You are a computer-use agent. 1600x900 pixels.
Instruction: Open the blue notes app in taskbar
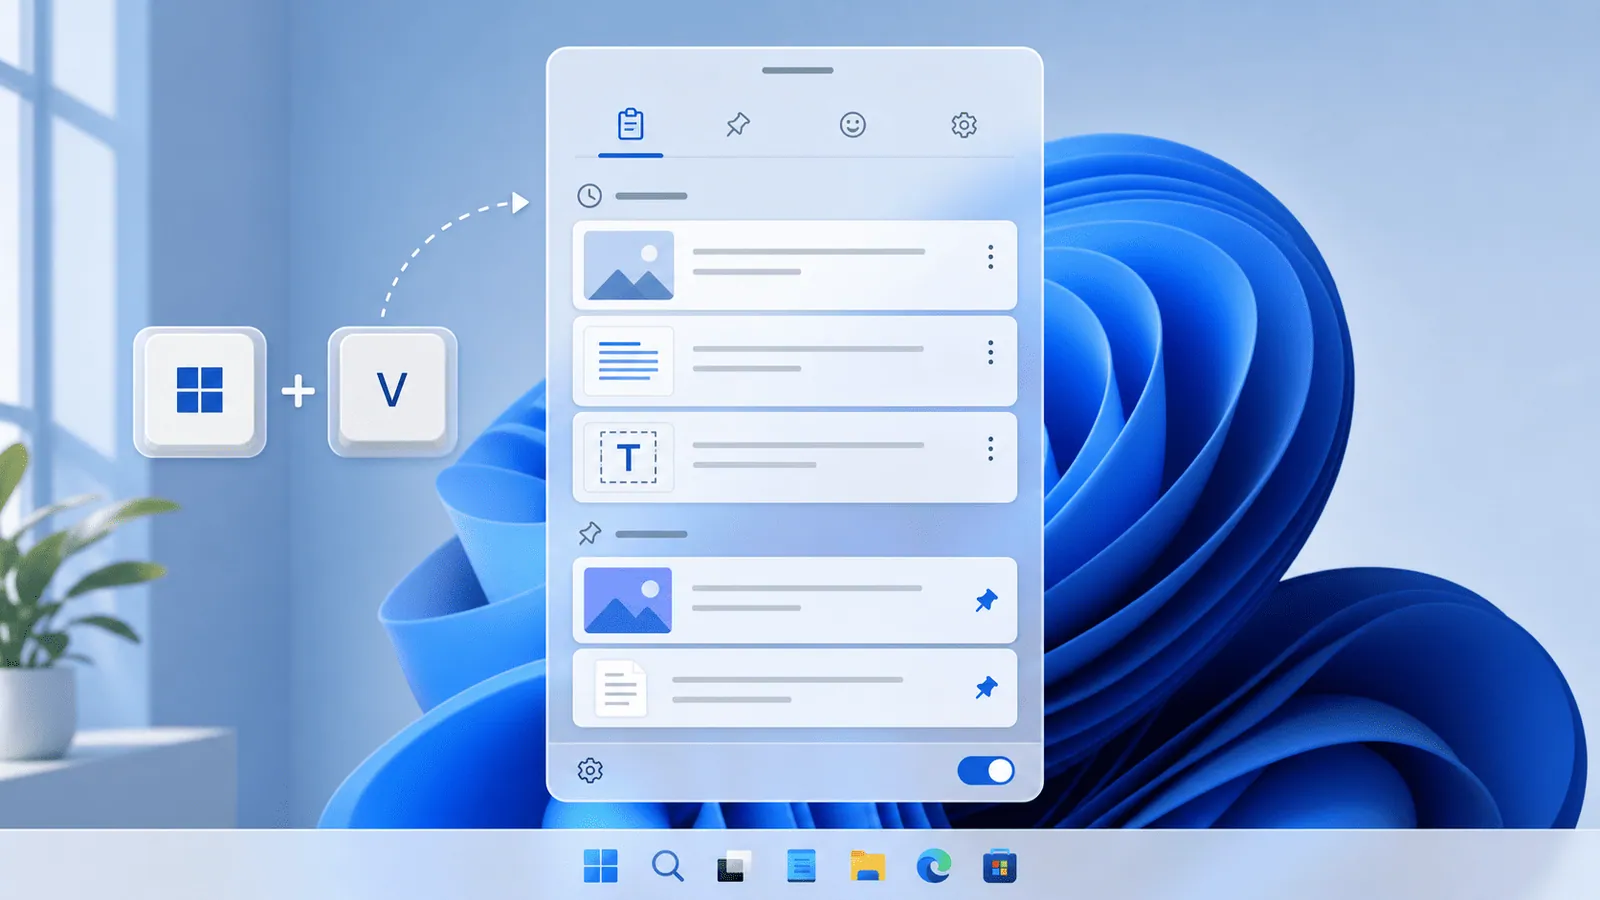(x=801, y=866)
